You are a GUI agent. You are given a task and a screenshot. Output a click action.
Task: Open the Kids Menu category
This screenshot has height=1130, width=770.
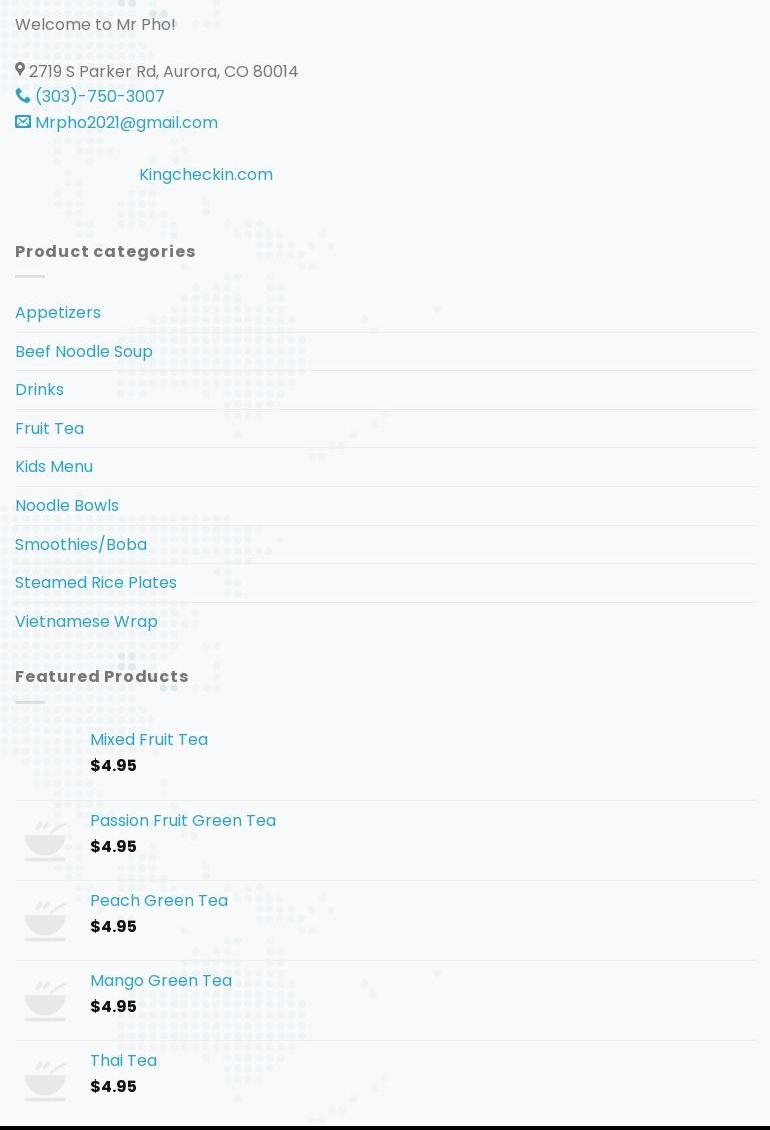point(54,466)
